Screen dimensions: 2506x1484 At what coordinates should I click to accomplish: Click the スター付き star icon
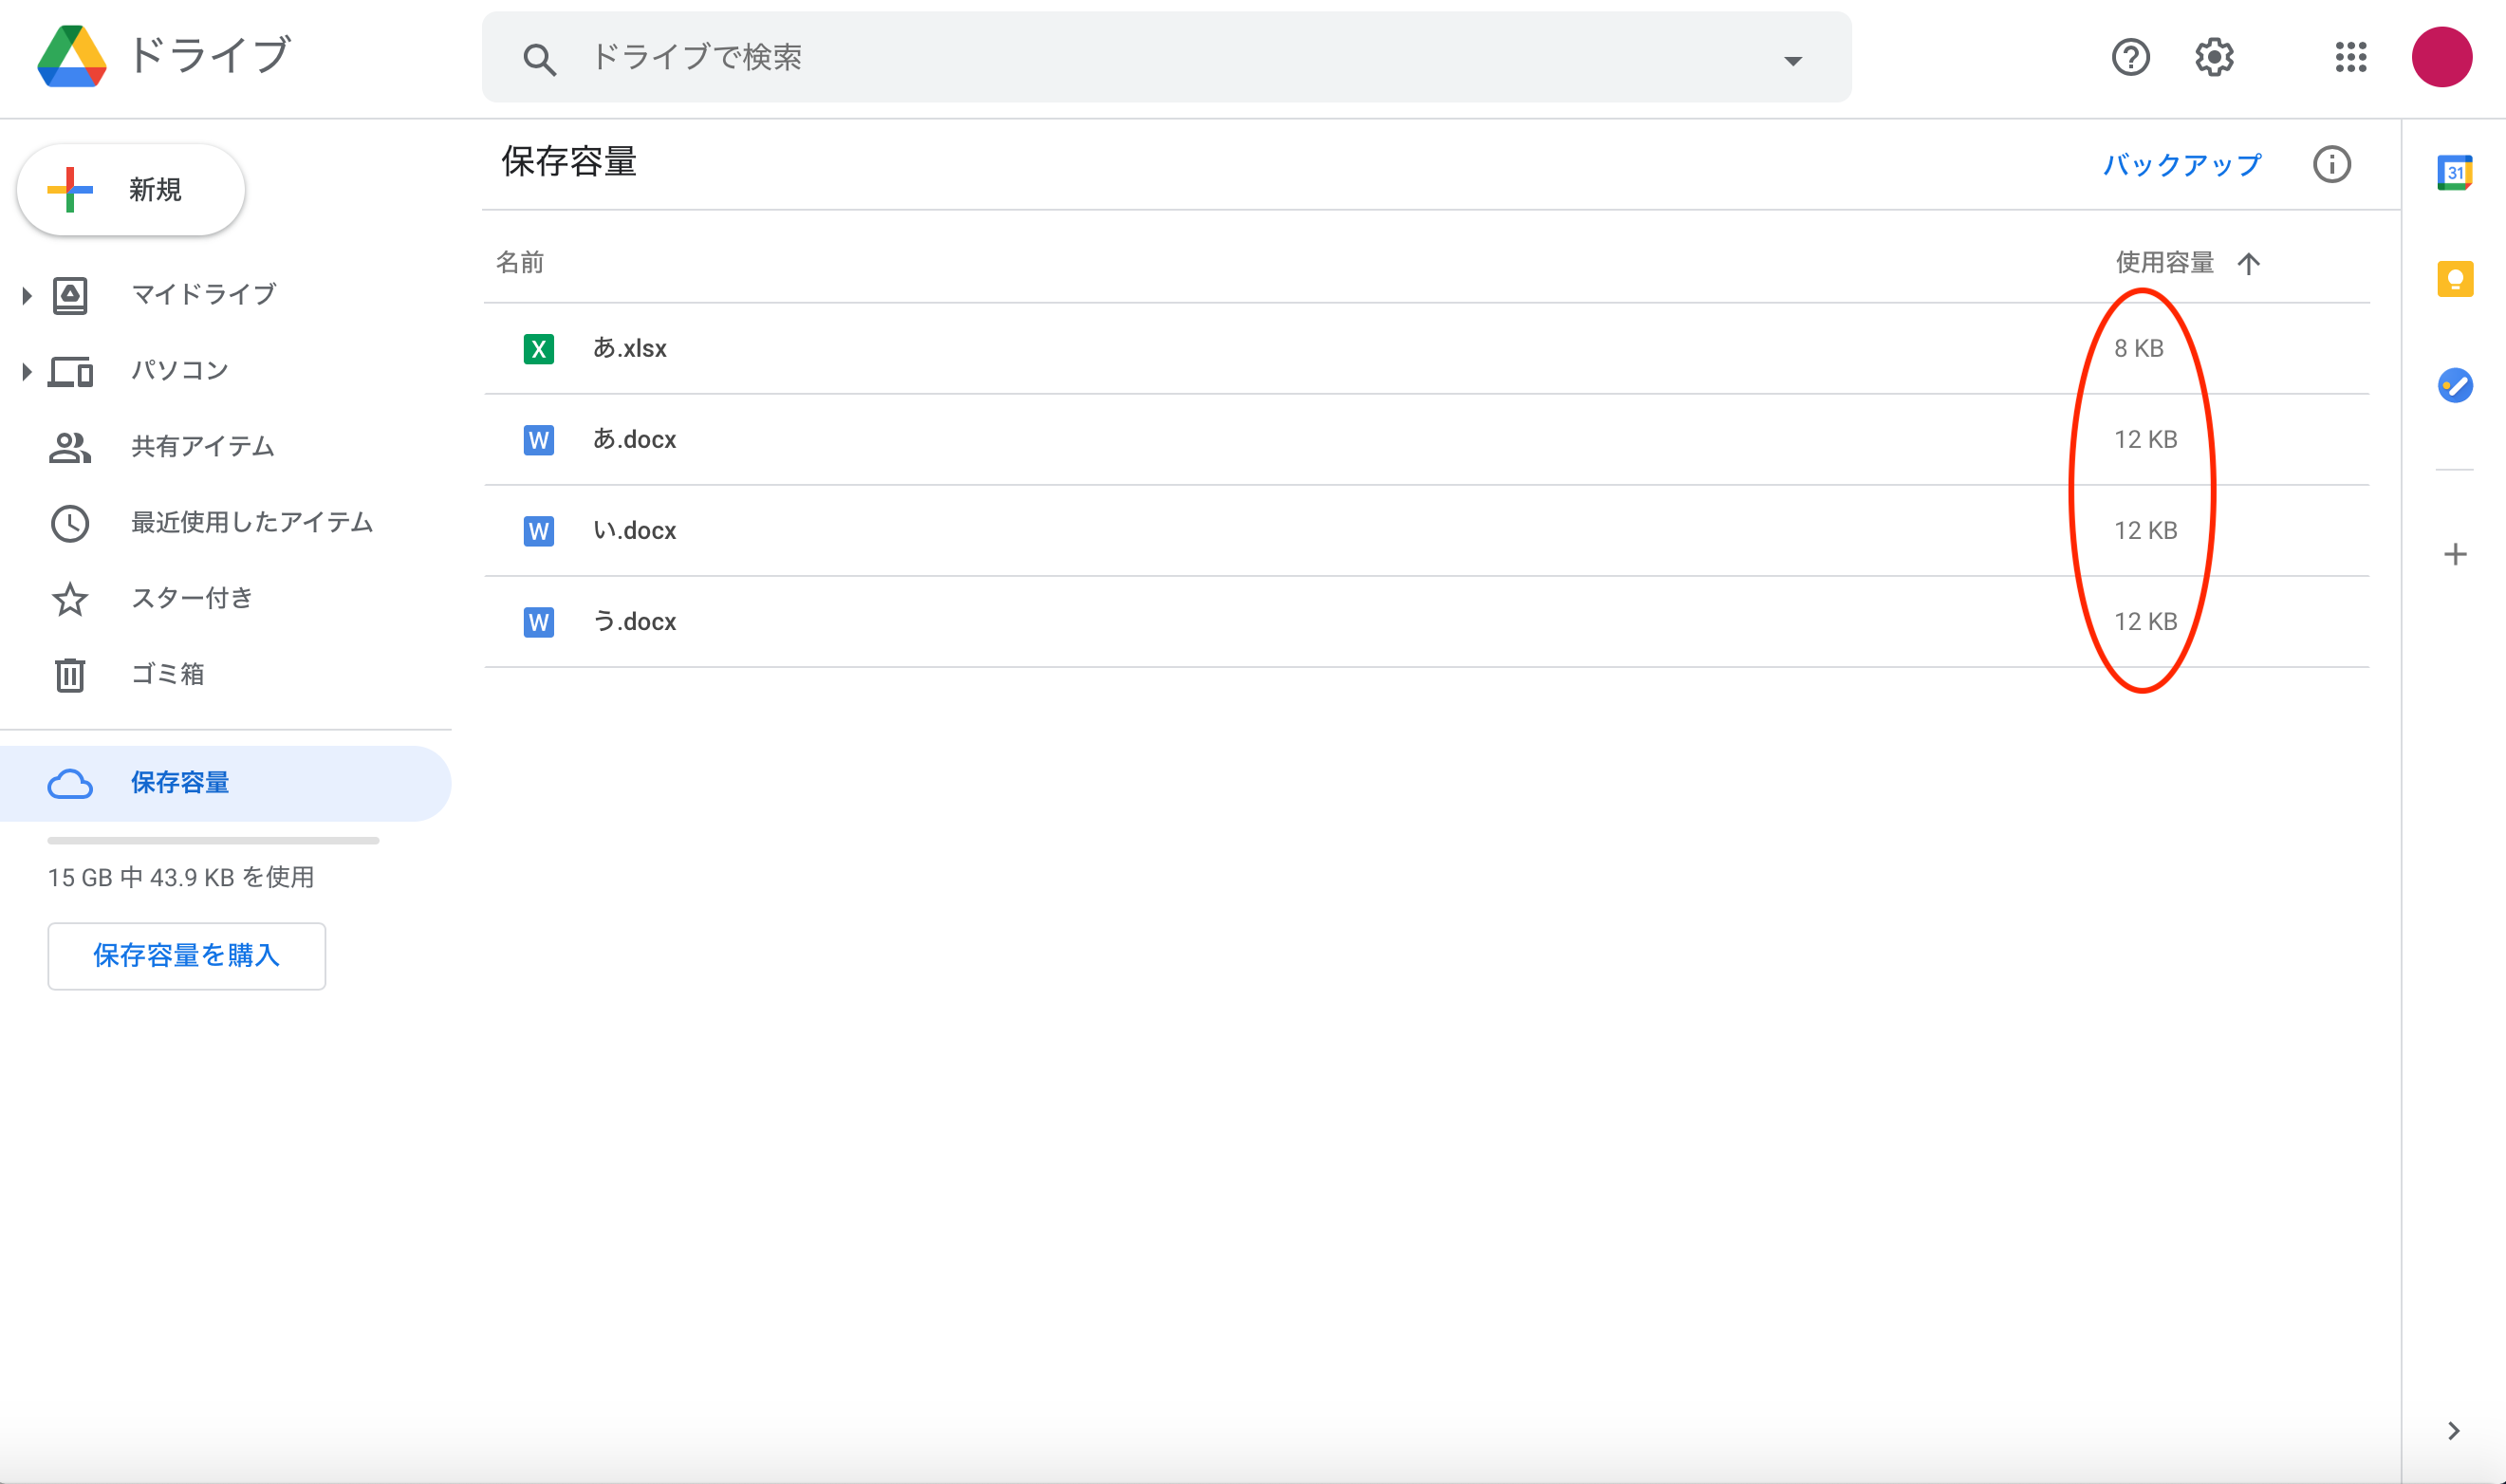[70, 600]
